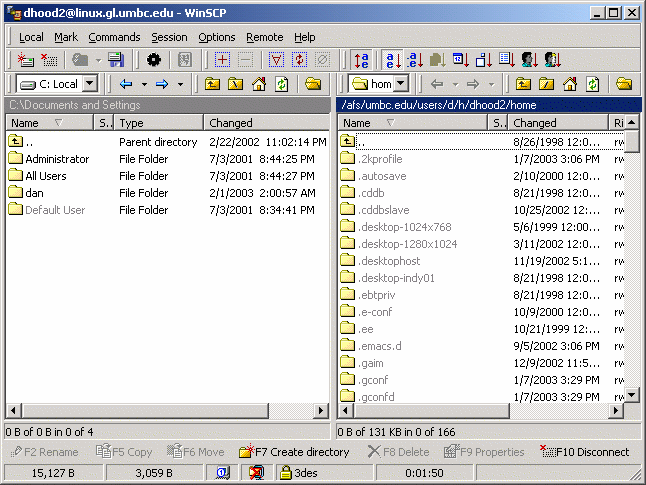Go forward in local panel with the blue arrow
Viewport: 646px width, 485px height.
162,84
